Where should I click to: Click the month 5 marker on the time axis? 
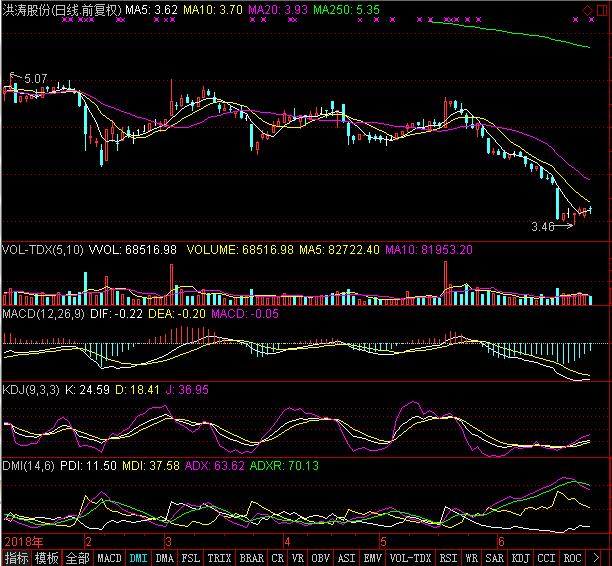(383, 542)
